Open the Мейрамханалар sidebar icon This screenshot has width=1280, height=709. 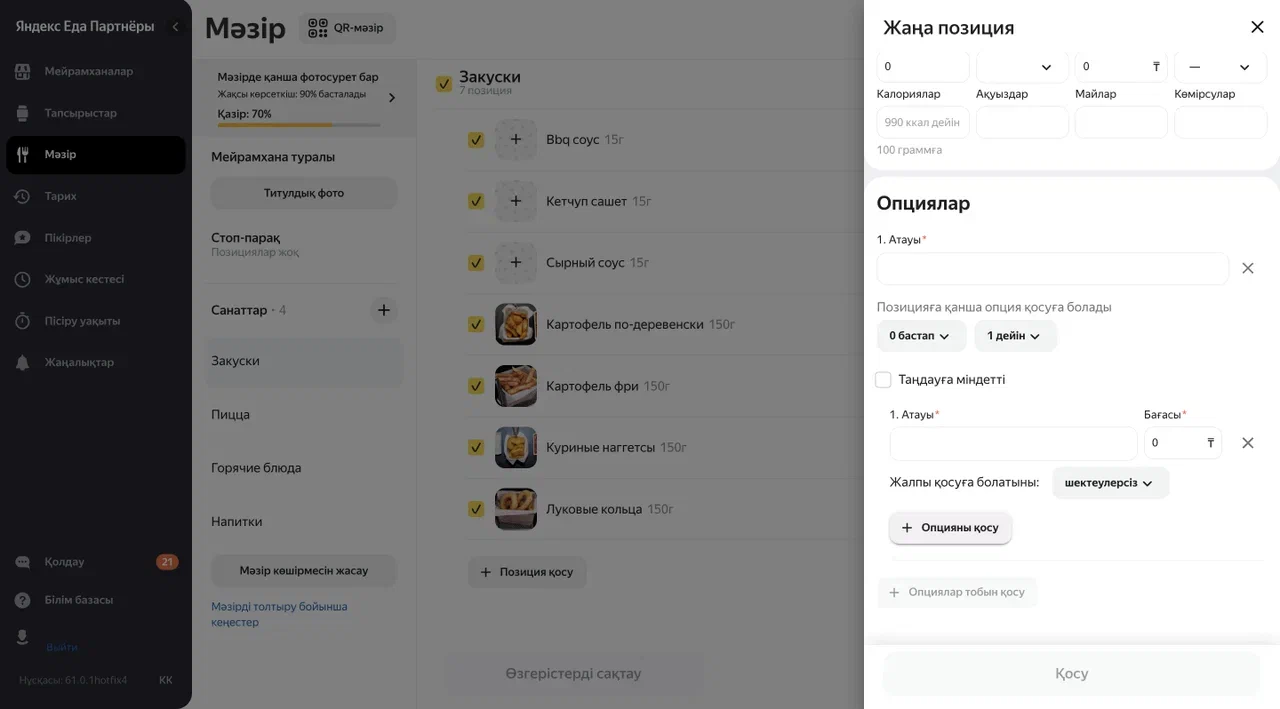coord(22,72)
